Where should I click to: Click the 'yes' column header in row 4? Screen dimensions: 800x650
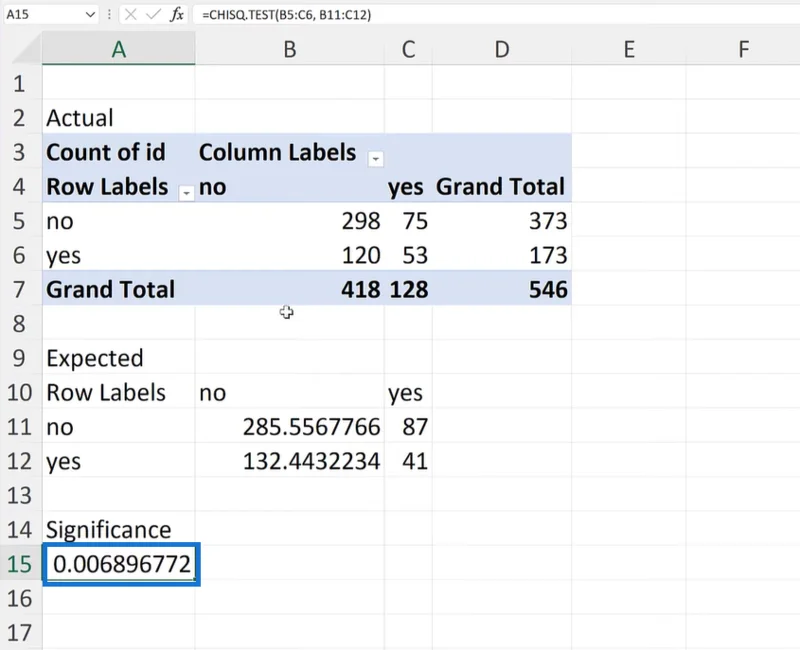tap(408, 186)
